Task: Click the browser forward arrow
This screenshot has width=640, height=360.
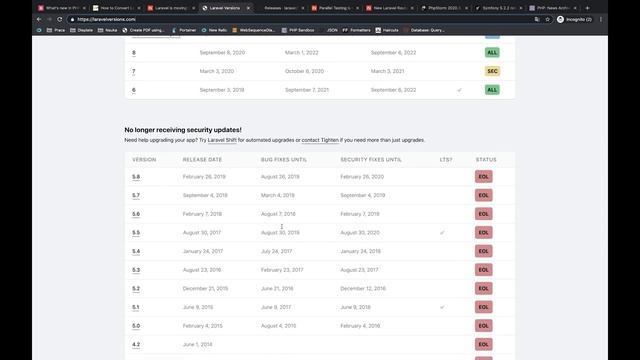Action: coord(49,19)
